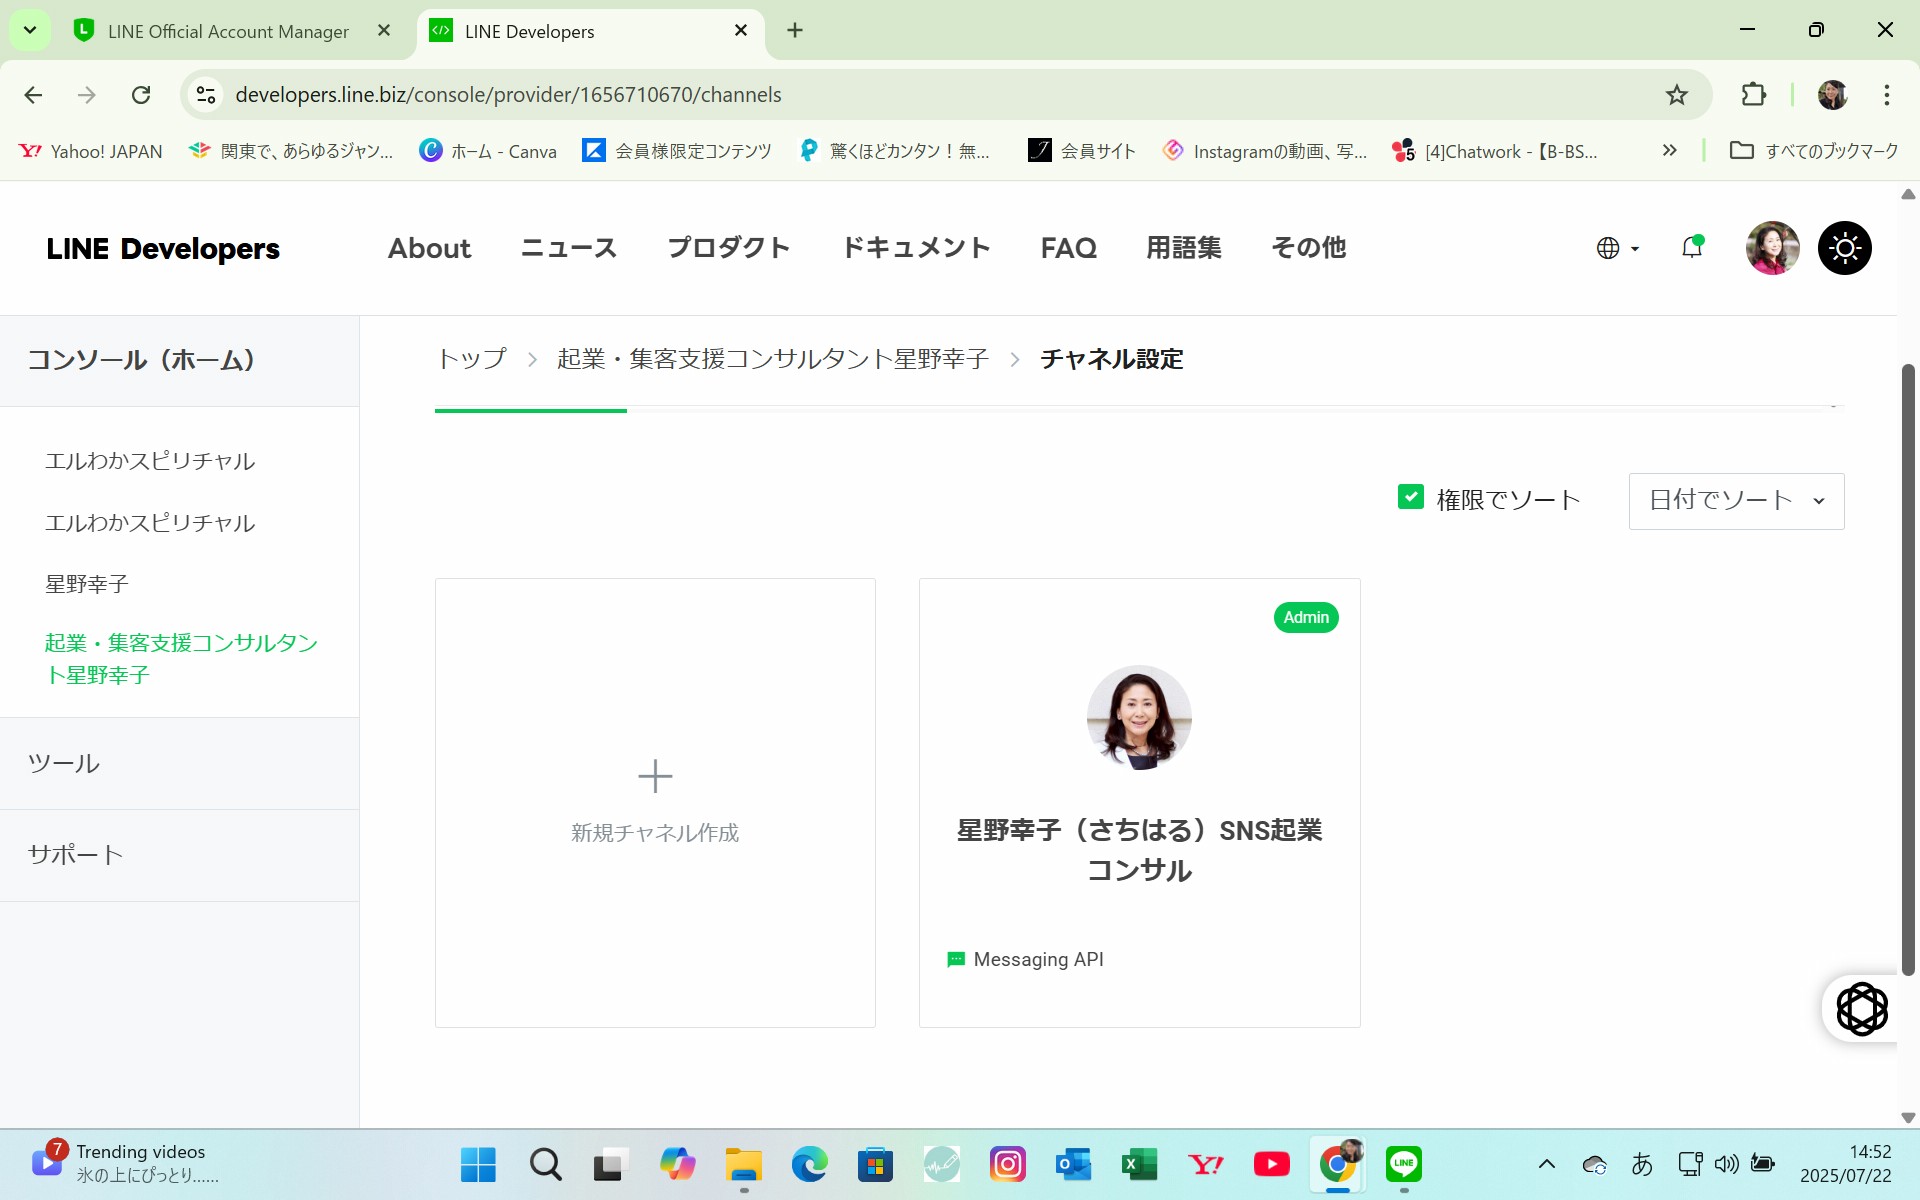Open 会員サイト bookmark
Viewport: 1920px width, 1200px height.
pos(1082,151)
